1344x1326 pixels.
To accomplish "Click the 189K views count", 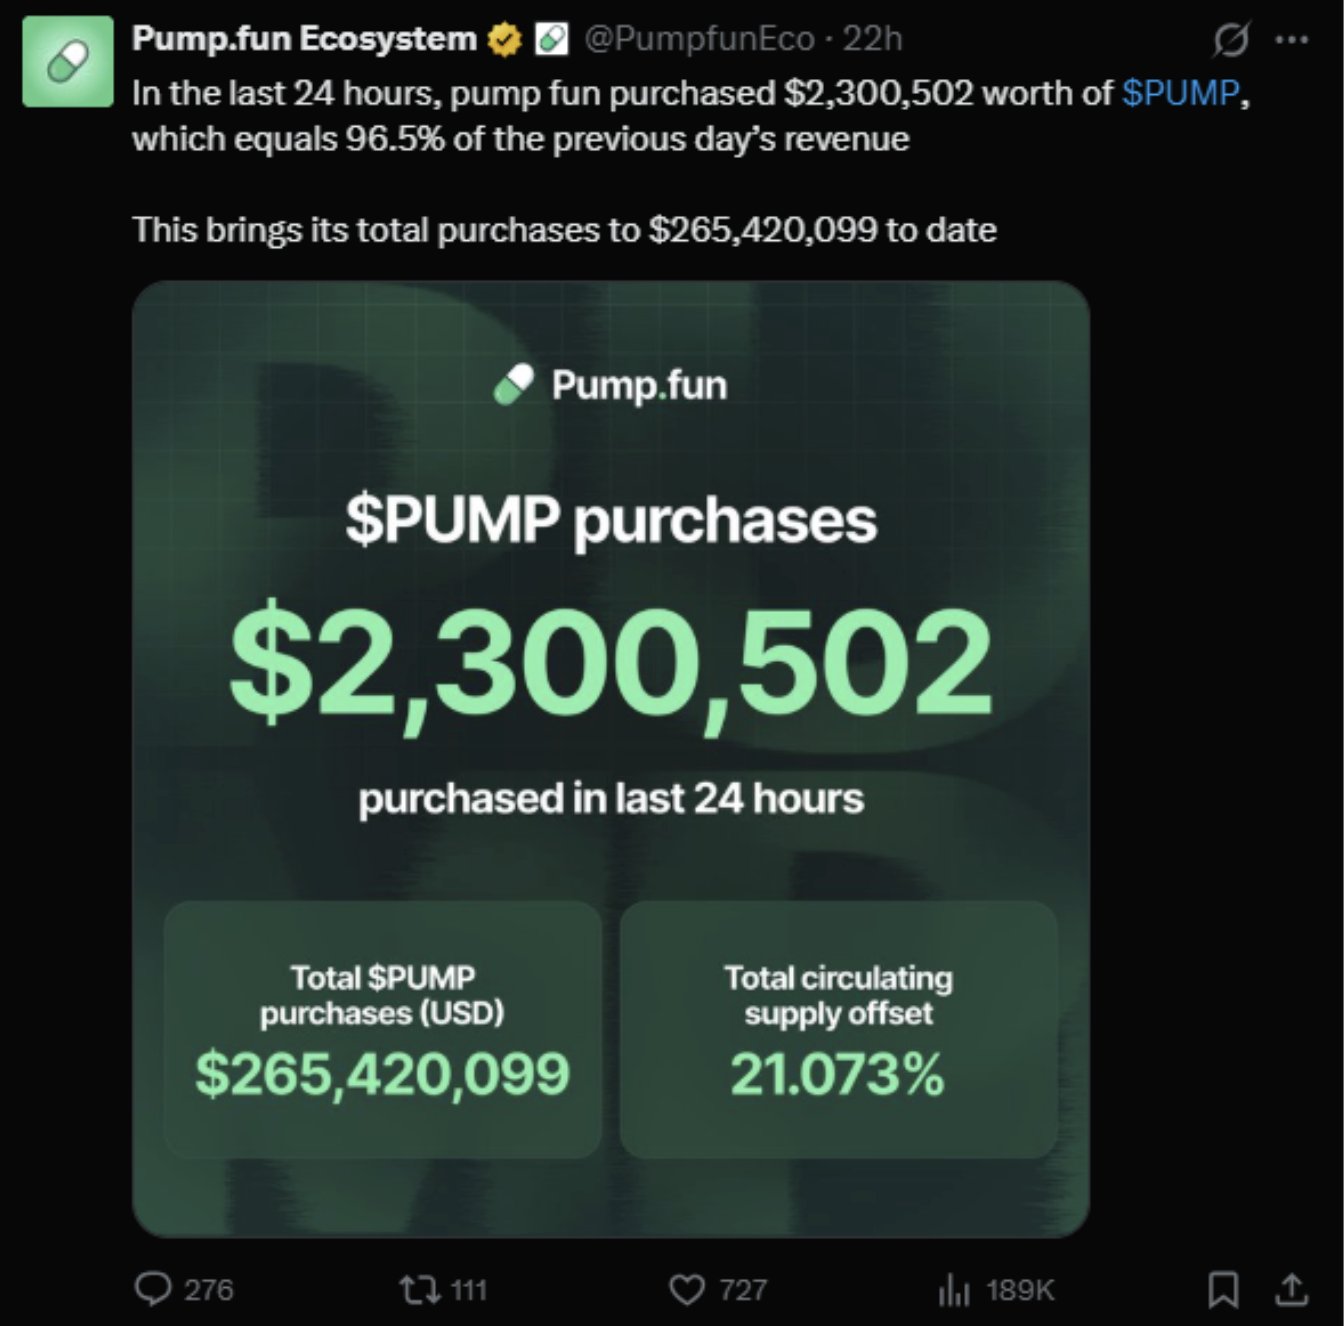I will [x=1020, y=1290].
